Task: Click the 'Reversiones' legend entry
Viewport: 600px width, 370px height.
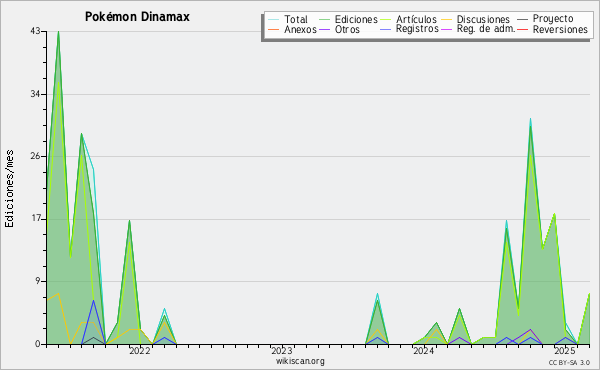Action: click(560, 29)
